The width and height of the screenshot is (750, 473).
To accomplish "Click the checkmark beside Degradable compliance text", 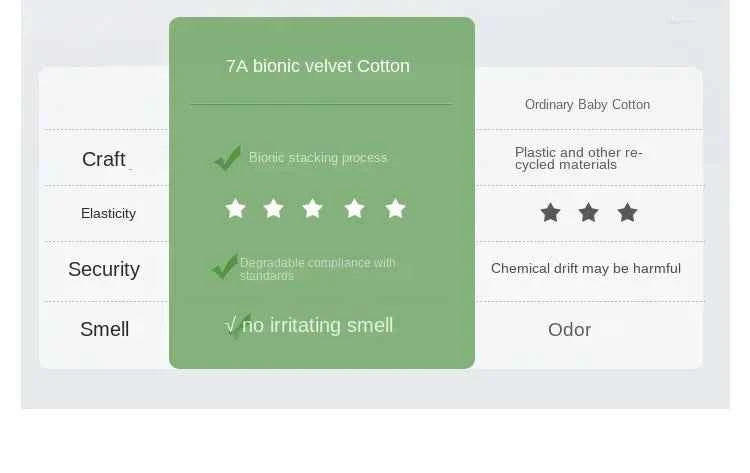I will tap(225, 267).
